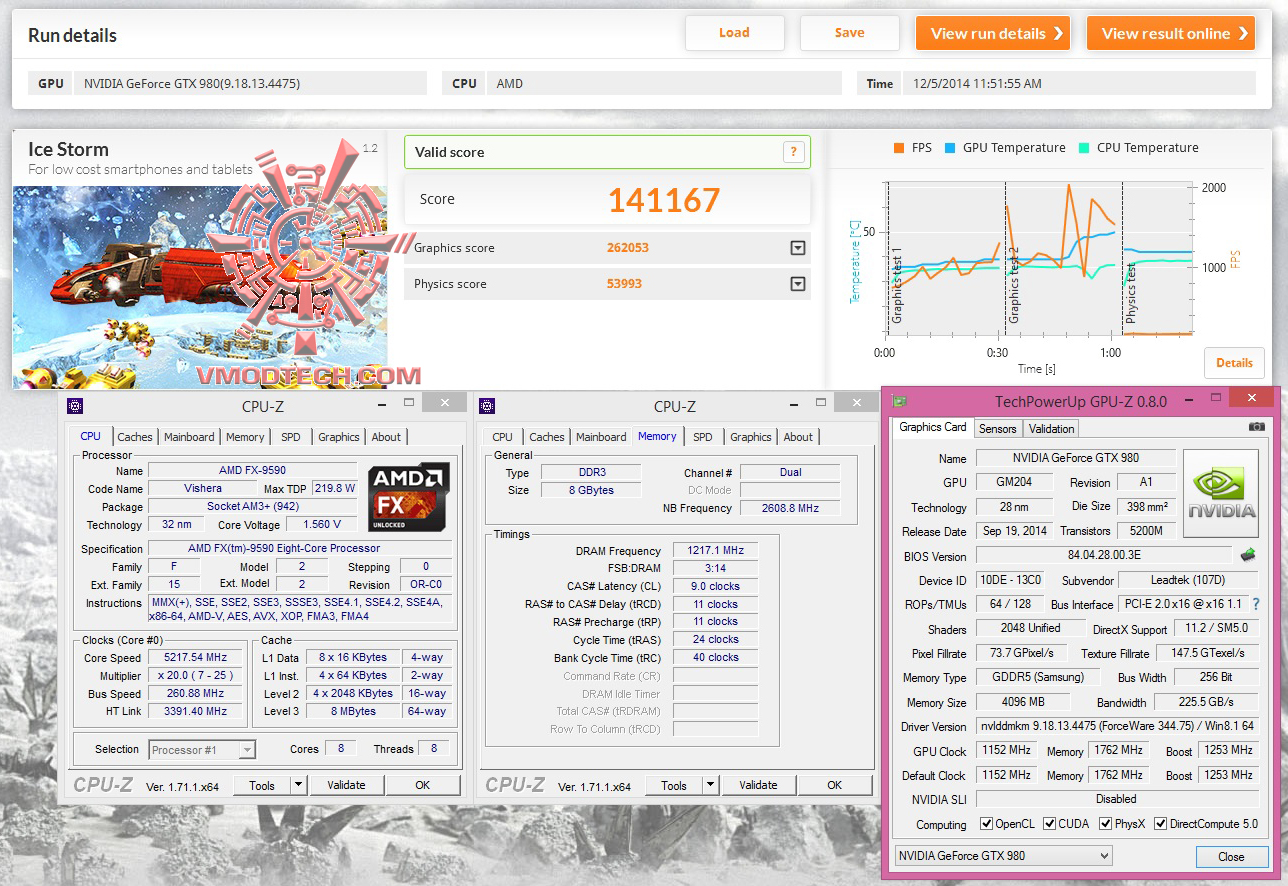Screen dimensions: 1288x886
Task: Switch to Memory tab in CPU-Z CPU window
Action: 245,437
